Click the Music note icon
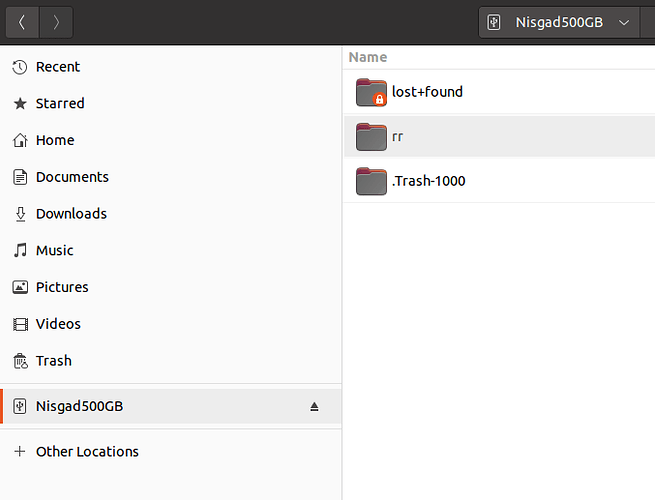 click(20, 251)
